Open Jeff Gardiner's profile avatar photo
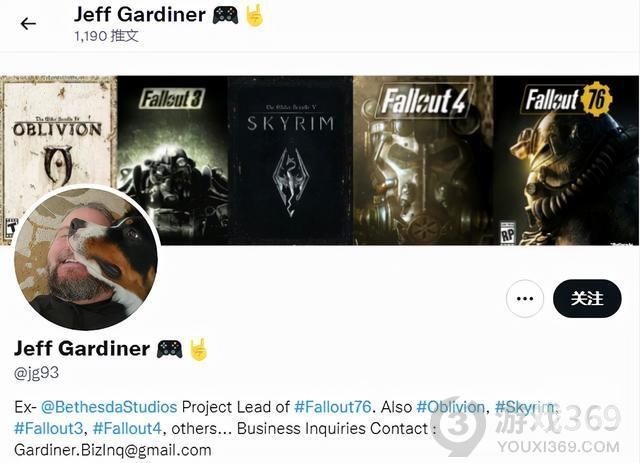 (x=86, y=258)
